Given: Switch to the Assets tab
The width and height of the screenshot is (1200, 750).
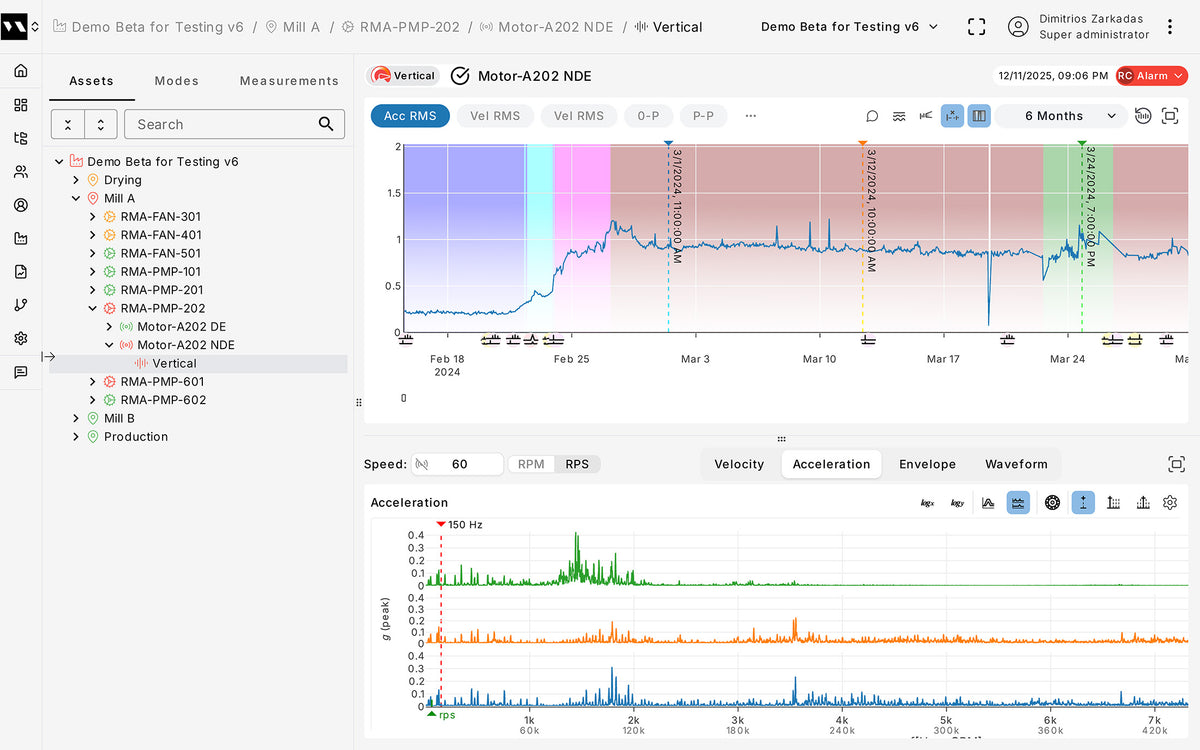Looking at the screenshot, I should 91,81.
